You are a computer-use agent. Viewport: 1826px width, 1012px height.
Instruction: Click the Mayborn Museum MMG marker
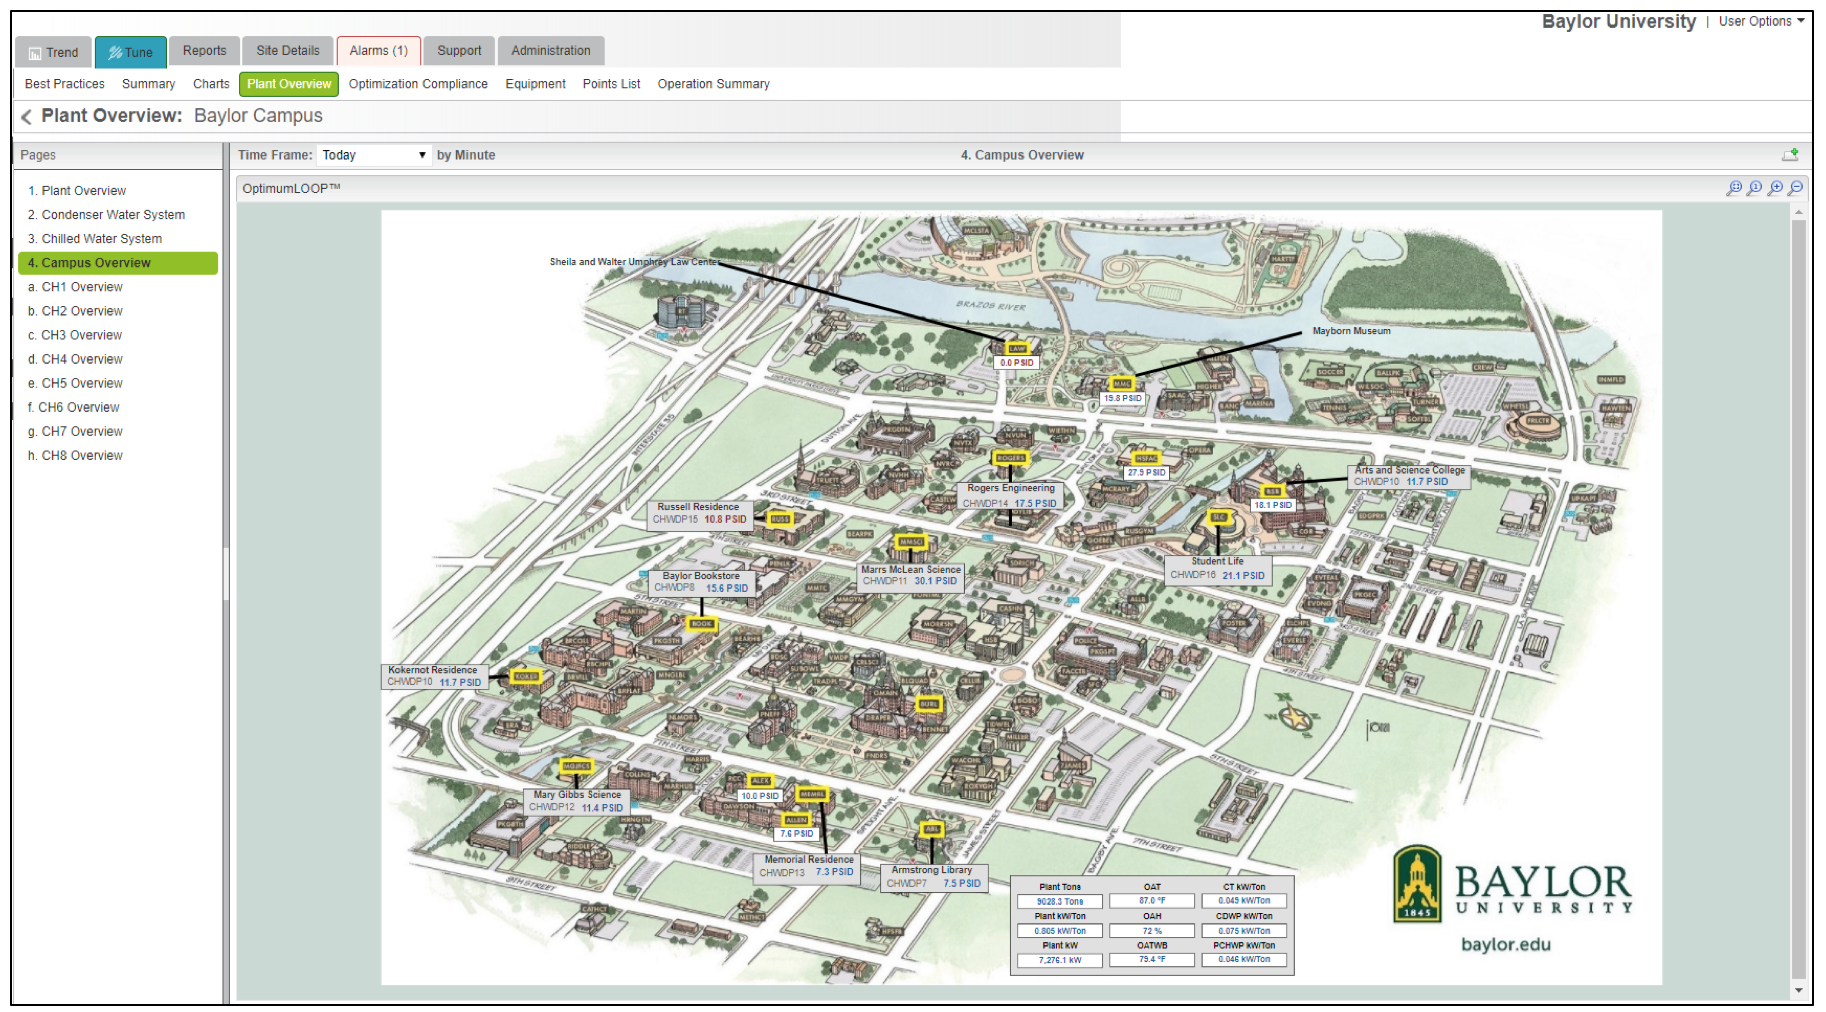pos(1123,383)
